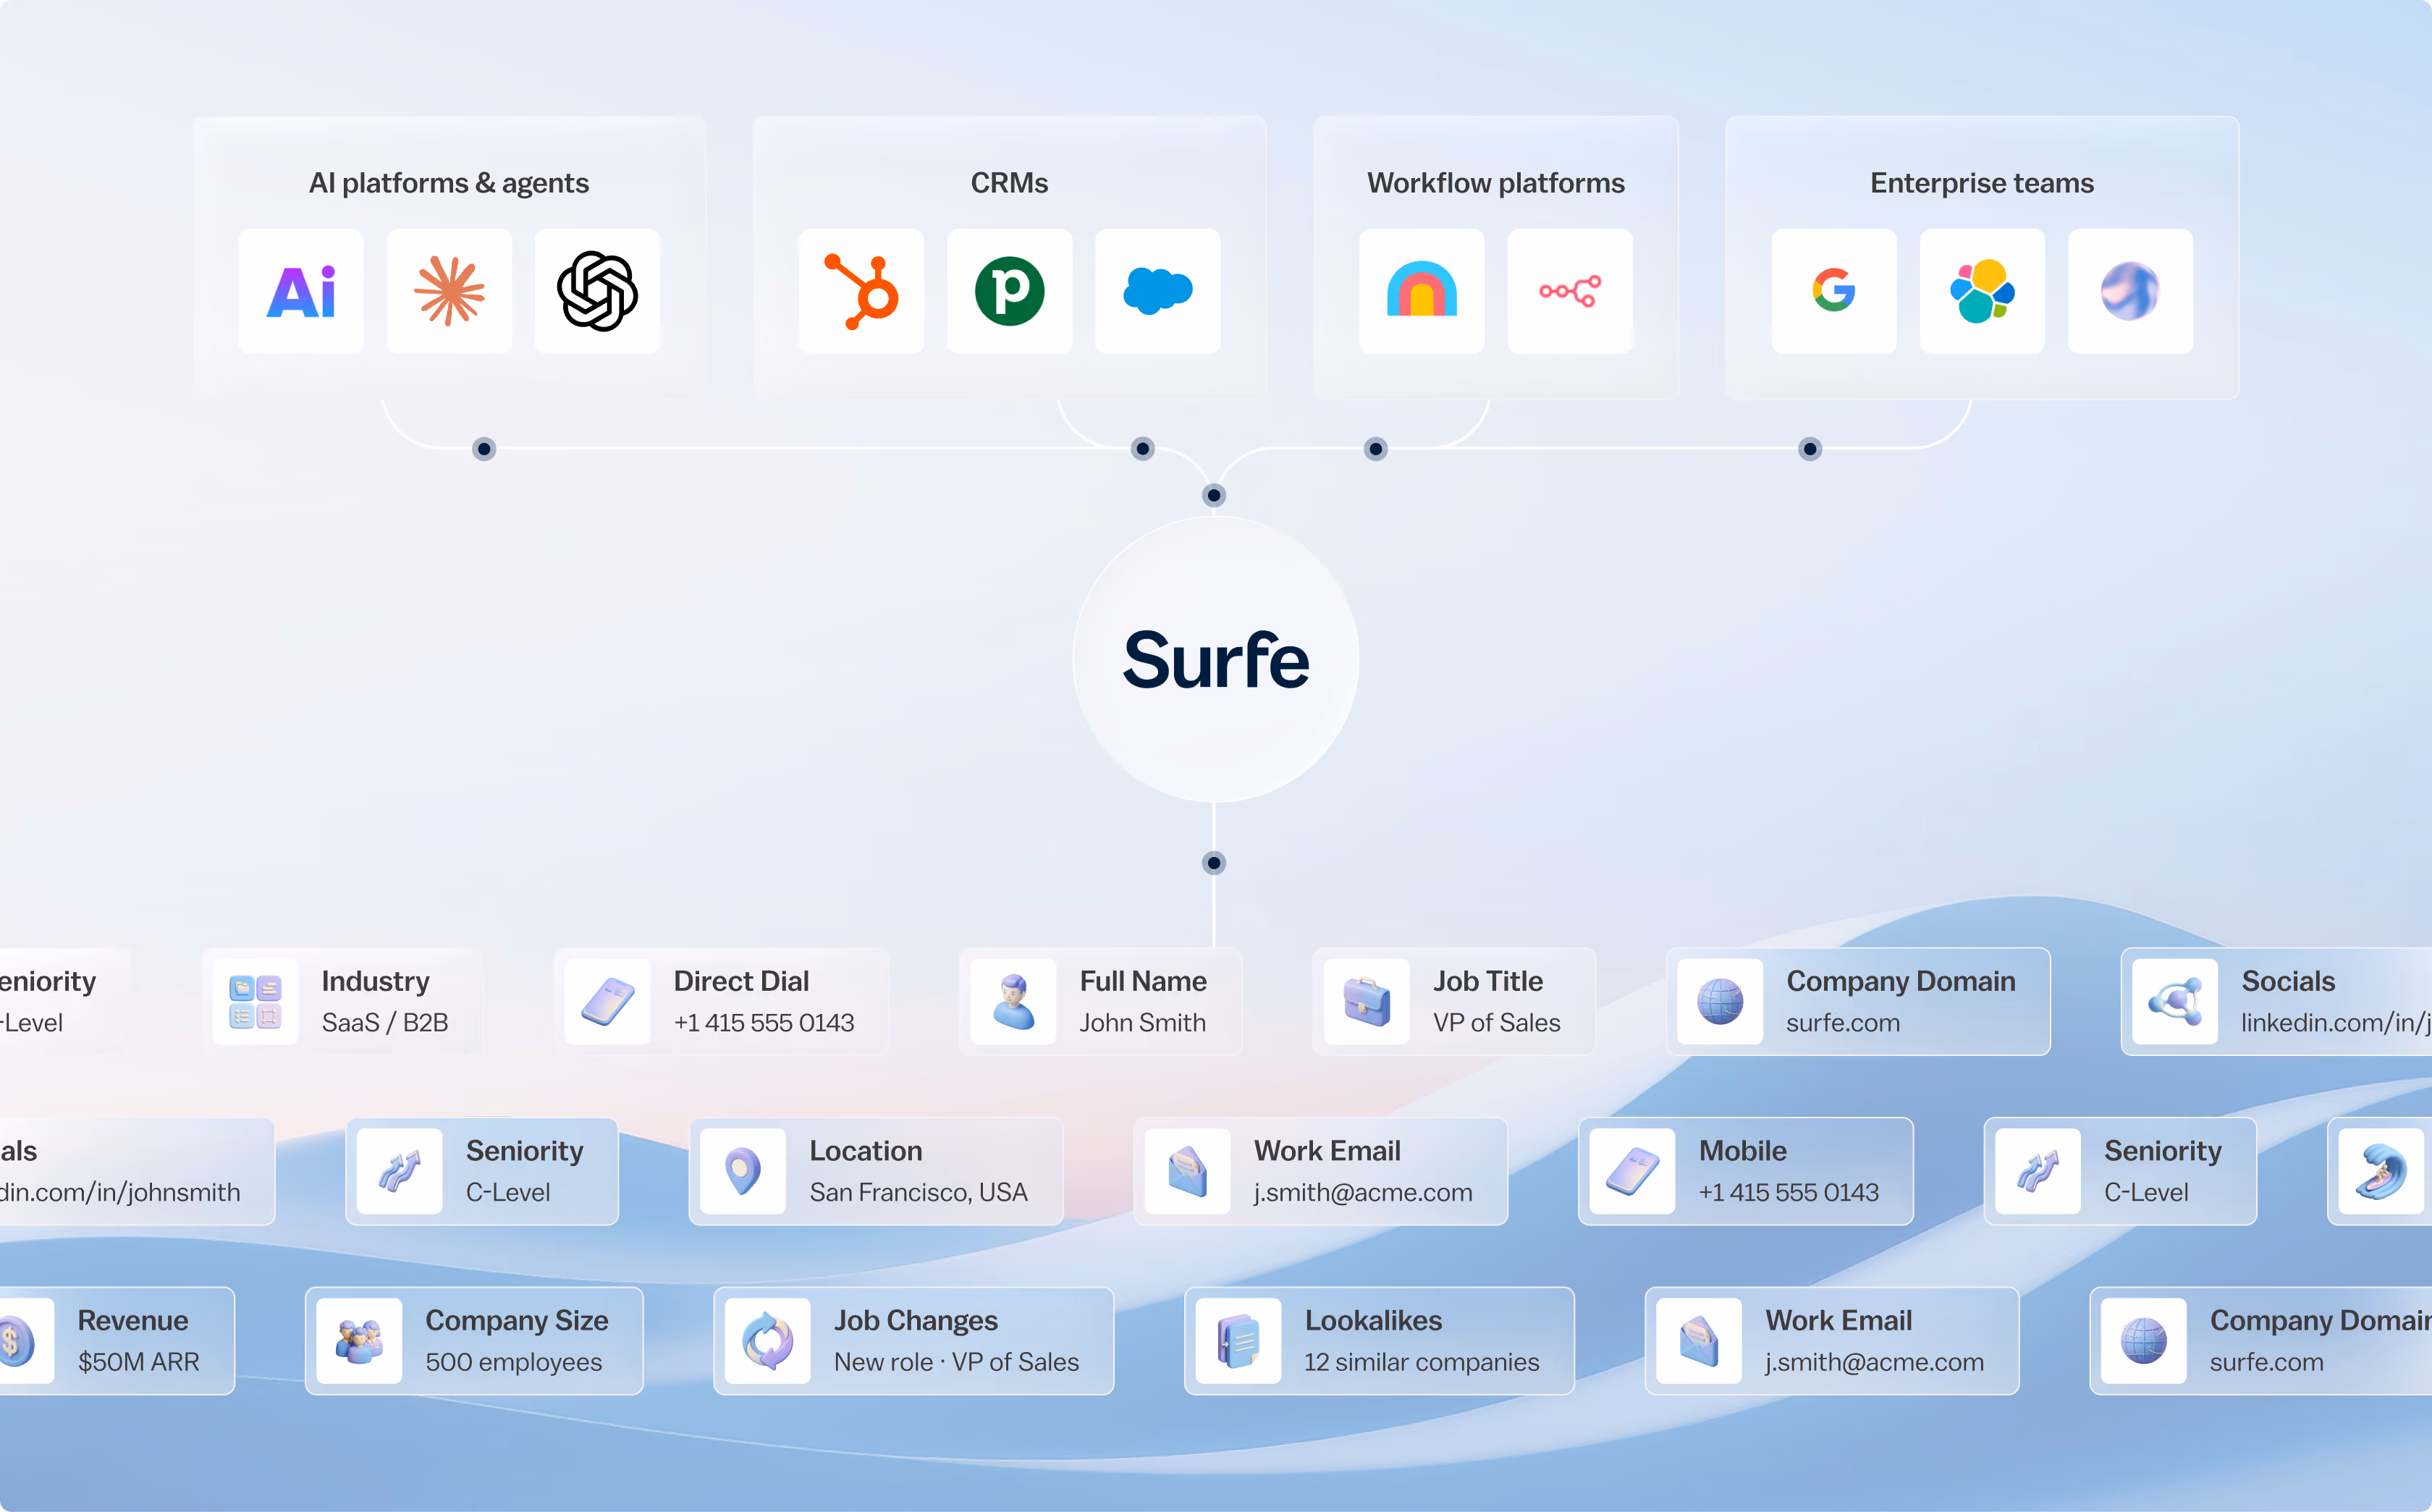Open the purple sphere enterprise icon
This screenshot has height=1512, width=2432.
click(2129, 291)
